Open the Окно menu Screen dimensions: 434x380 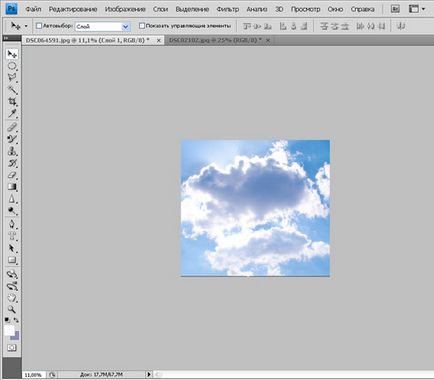tap(335, 9)
